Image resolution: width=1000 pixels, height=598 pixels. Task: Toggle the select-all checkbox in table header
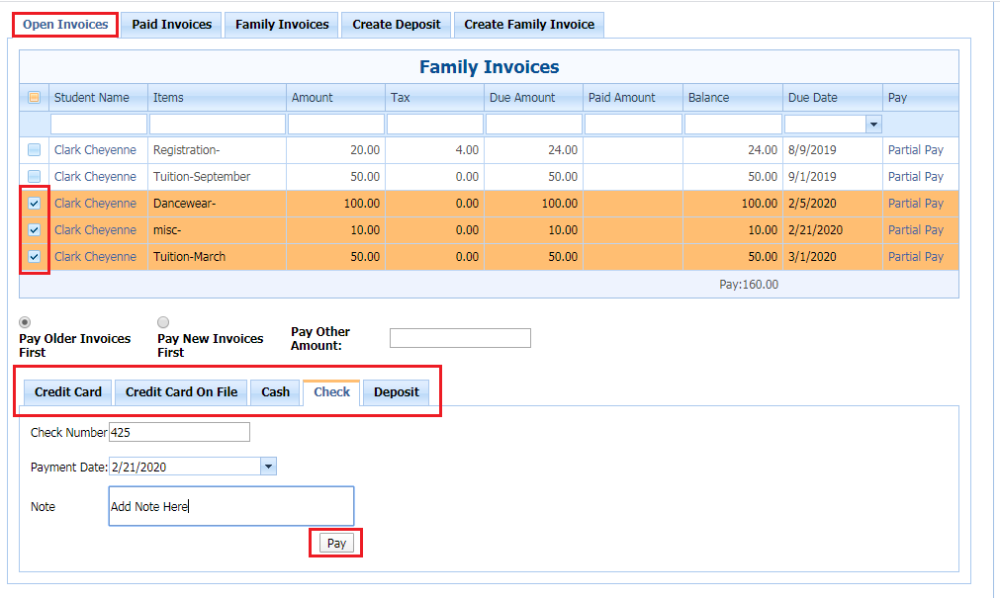click(33, 97)
